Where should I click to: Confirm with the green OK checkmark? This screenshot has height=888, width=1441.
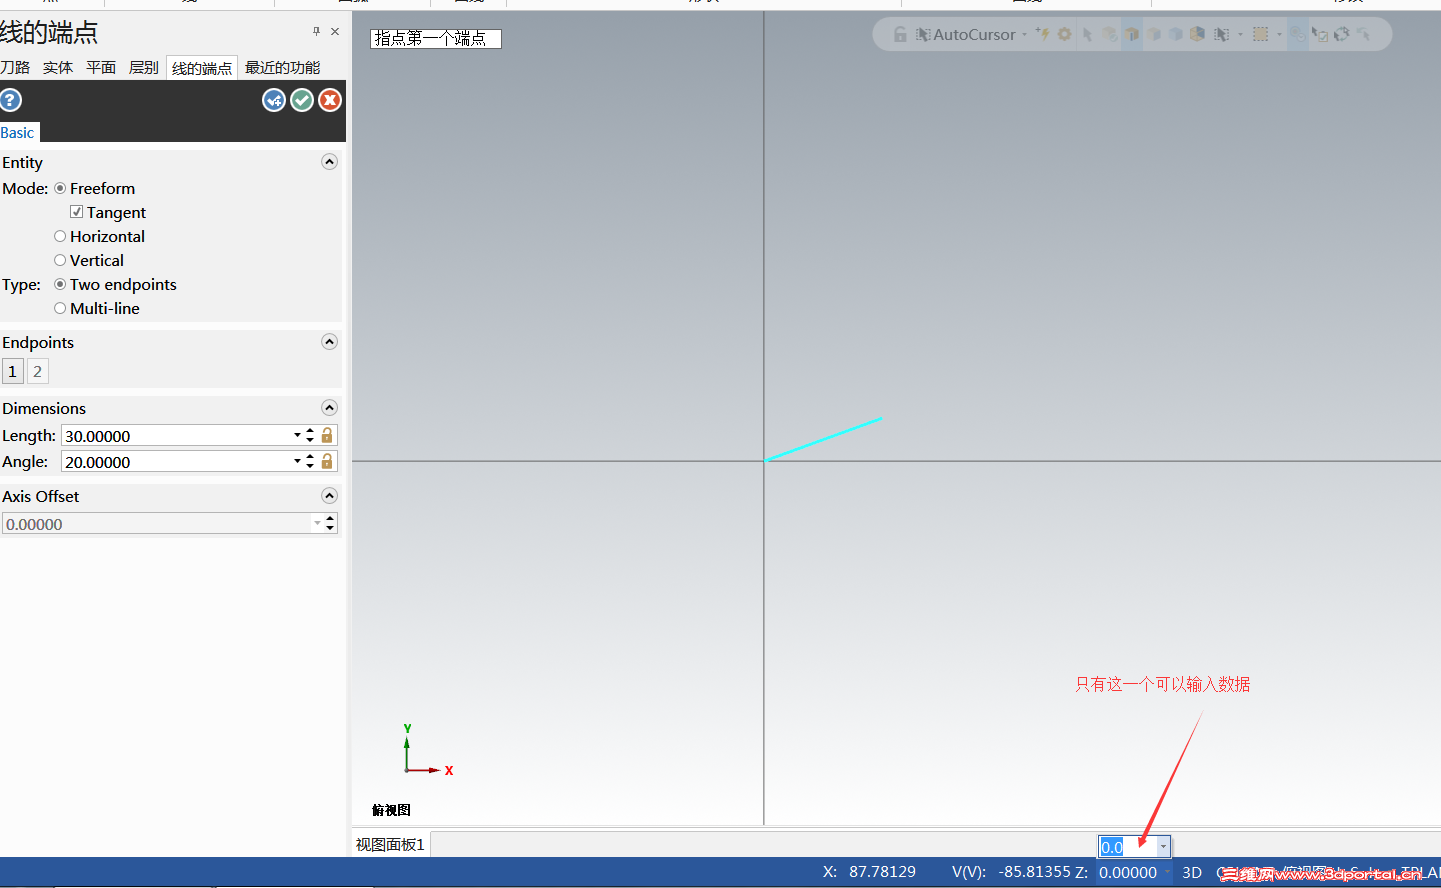point(302,100)
